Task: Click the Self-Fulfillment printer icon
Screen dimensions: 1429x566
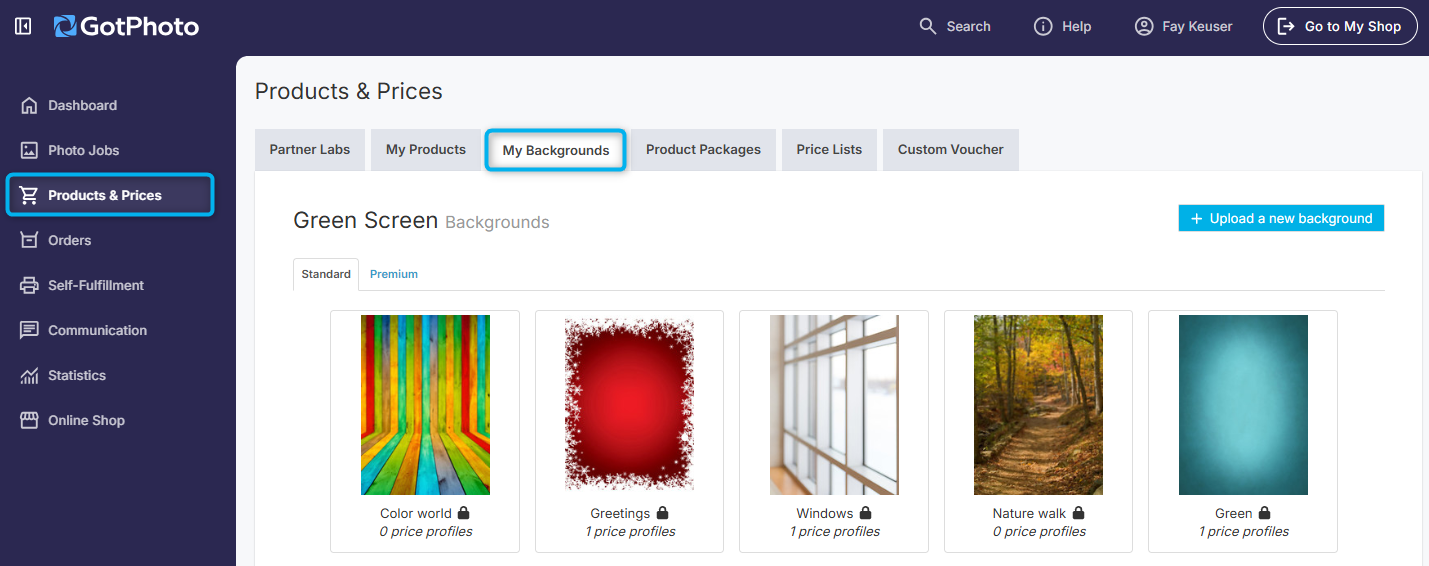Action: (x=29, y=285)
